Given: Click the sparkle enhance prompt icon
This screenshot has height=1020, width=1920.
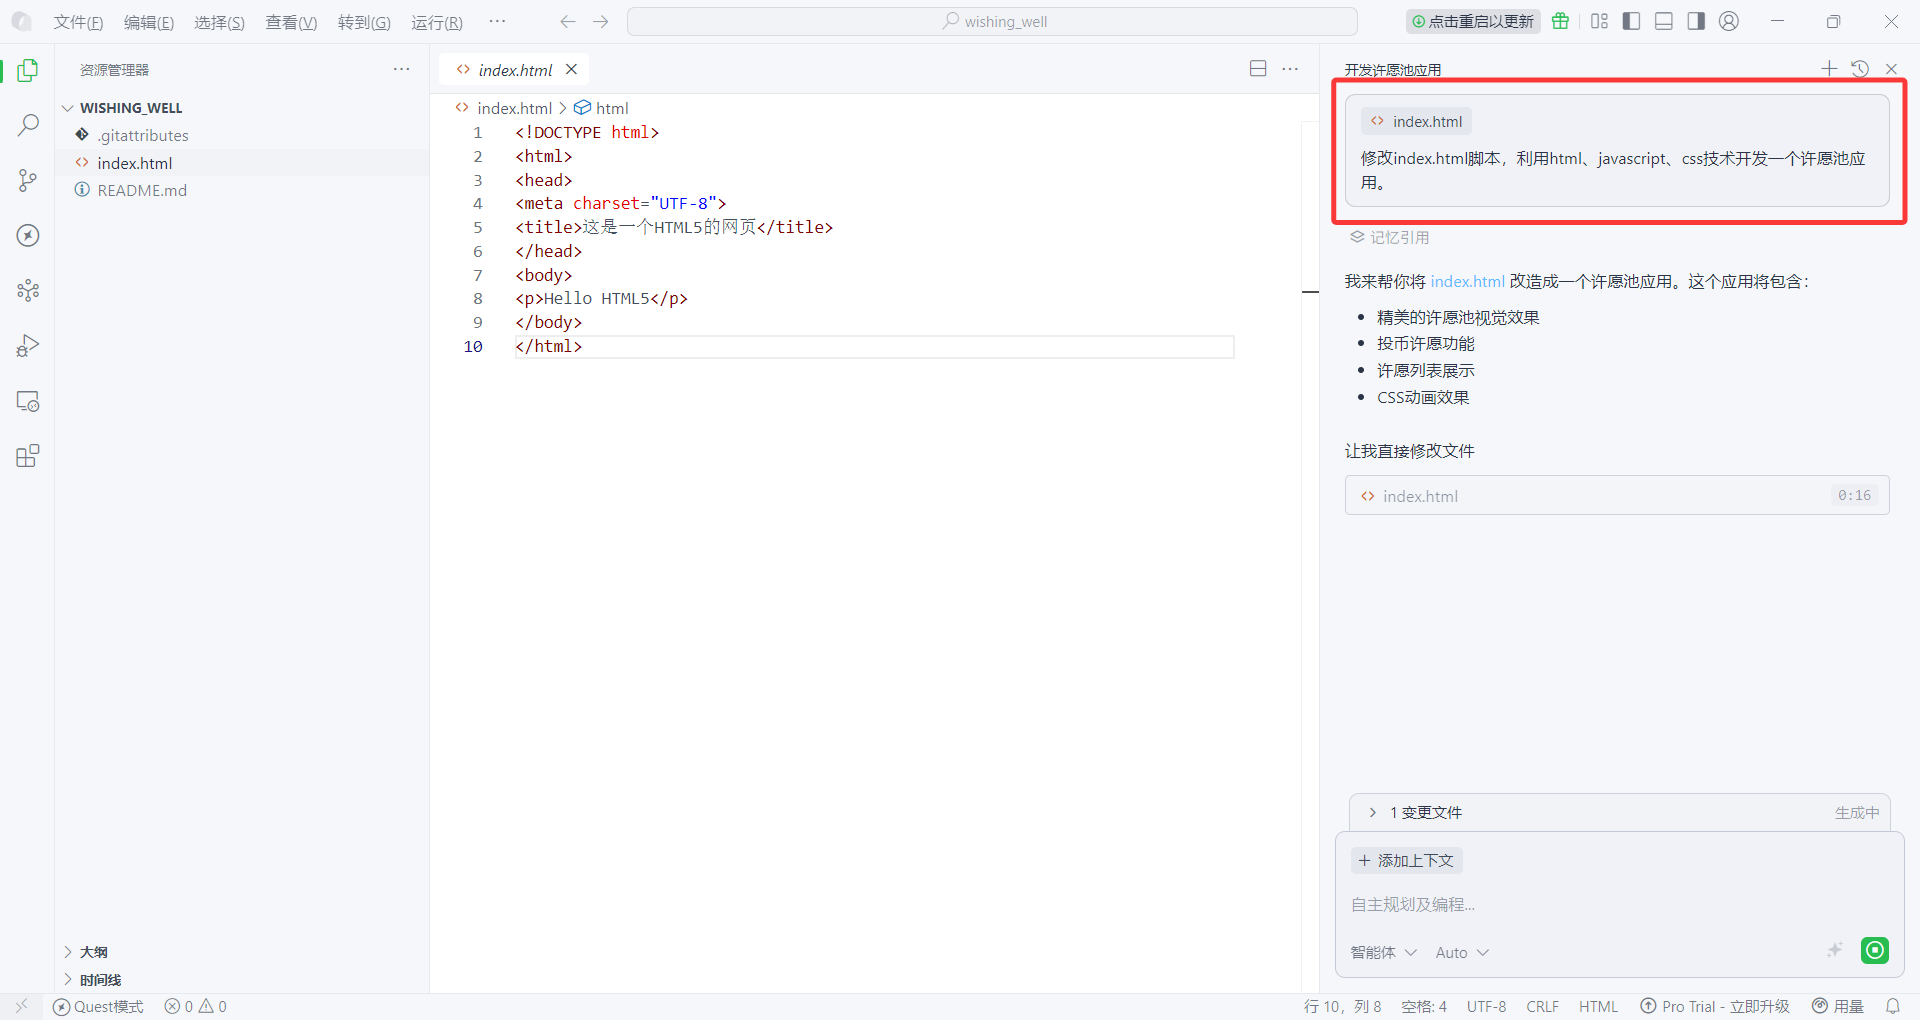Looking at the screenshot, I should (x=1835, y=950).
